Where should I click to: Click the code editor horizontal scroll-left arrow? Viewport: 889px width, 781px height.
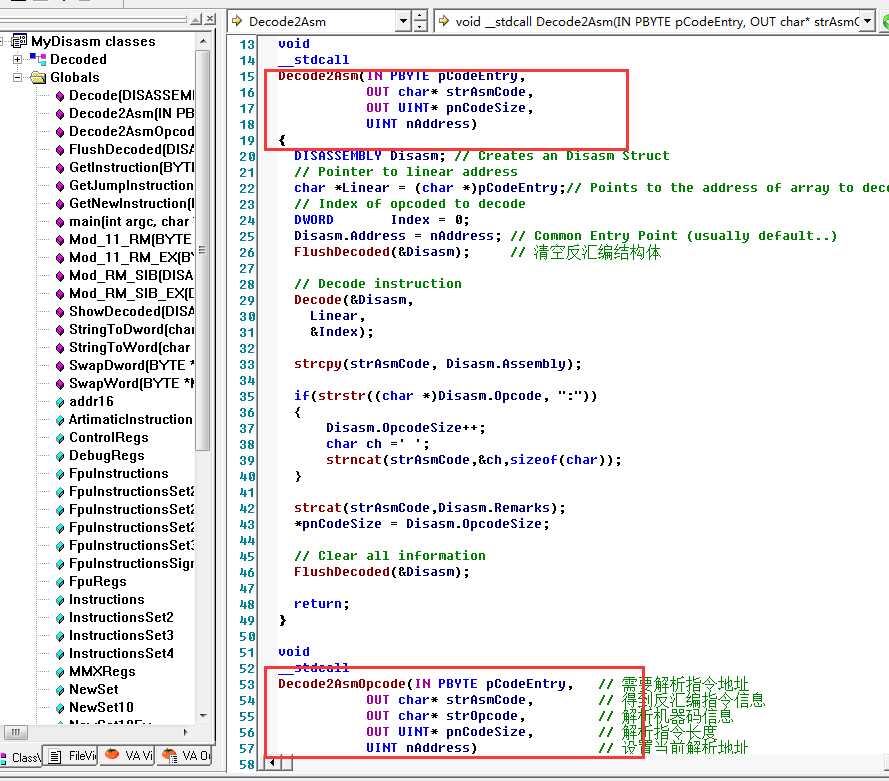pyautogui.click(x=273, y=763)
